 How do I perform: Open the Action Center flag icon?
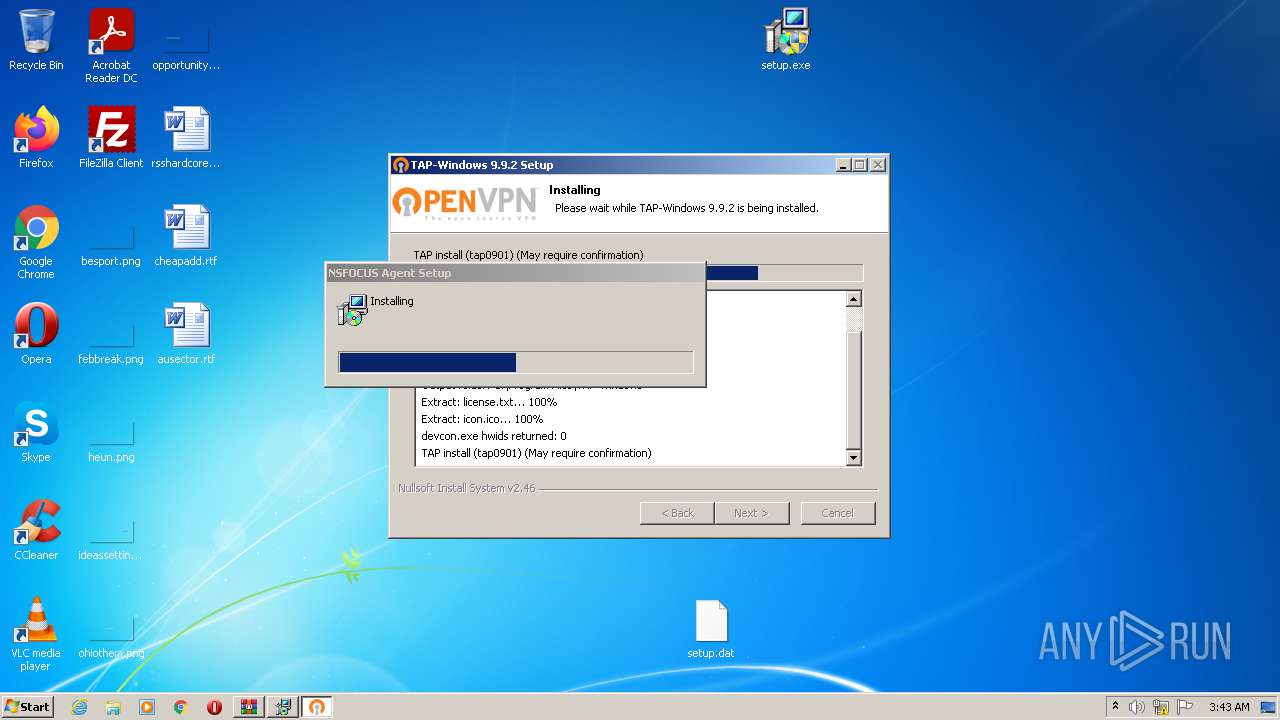(1185, 707)
